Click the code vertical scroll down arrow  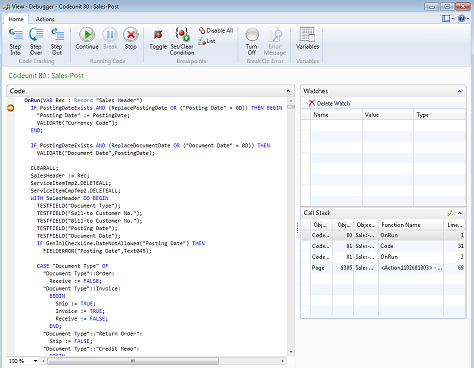pyautogui.click(x=291, y=352)
